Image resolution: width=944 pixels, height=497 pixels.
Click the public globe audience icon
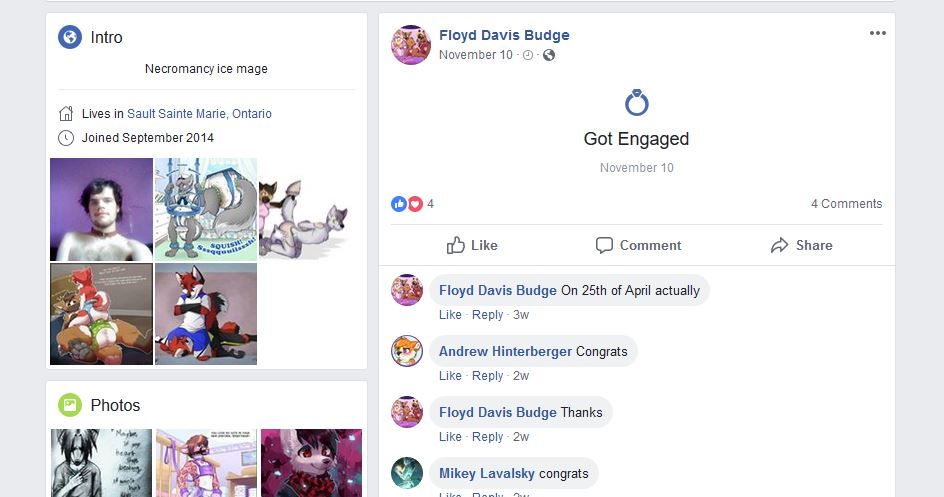[548, 55]
